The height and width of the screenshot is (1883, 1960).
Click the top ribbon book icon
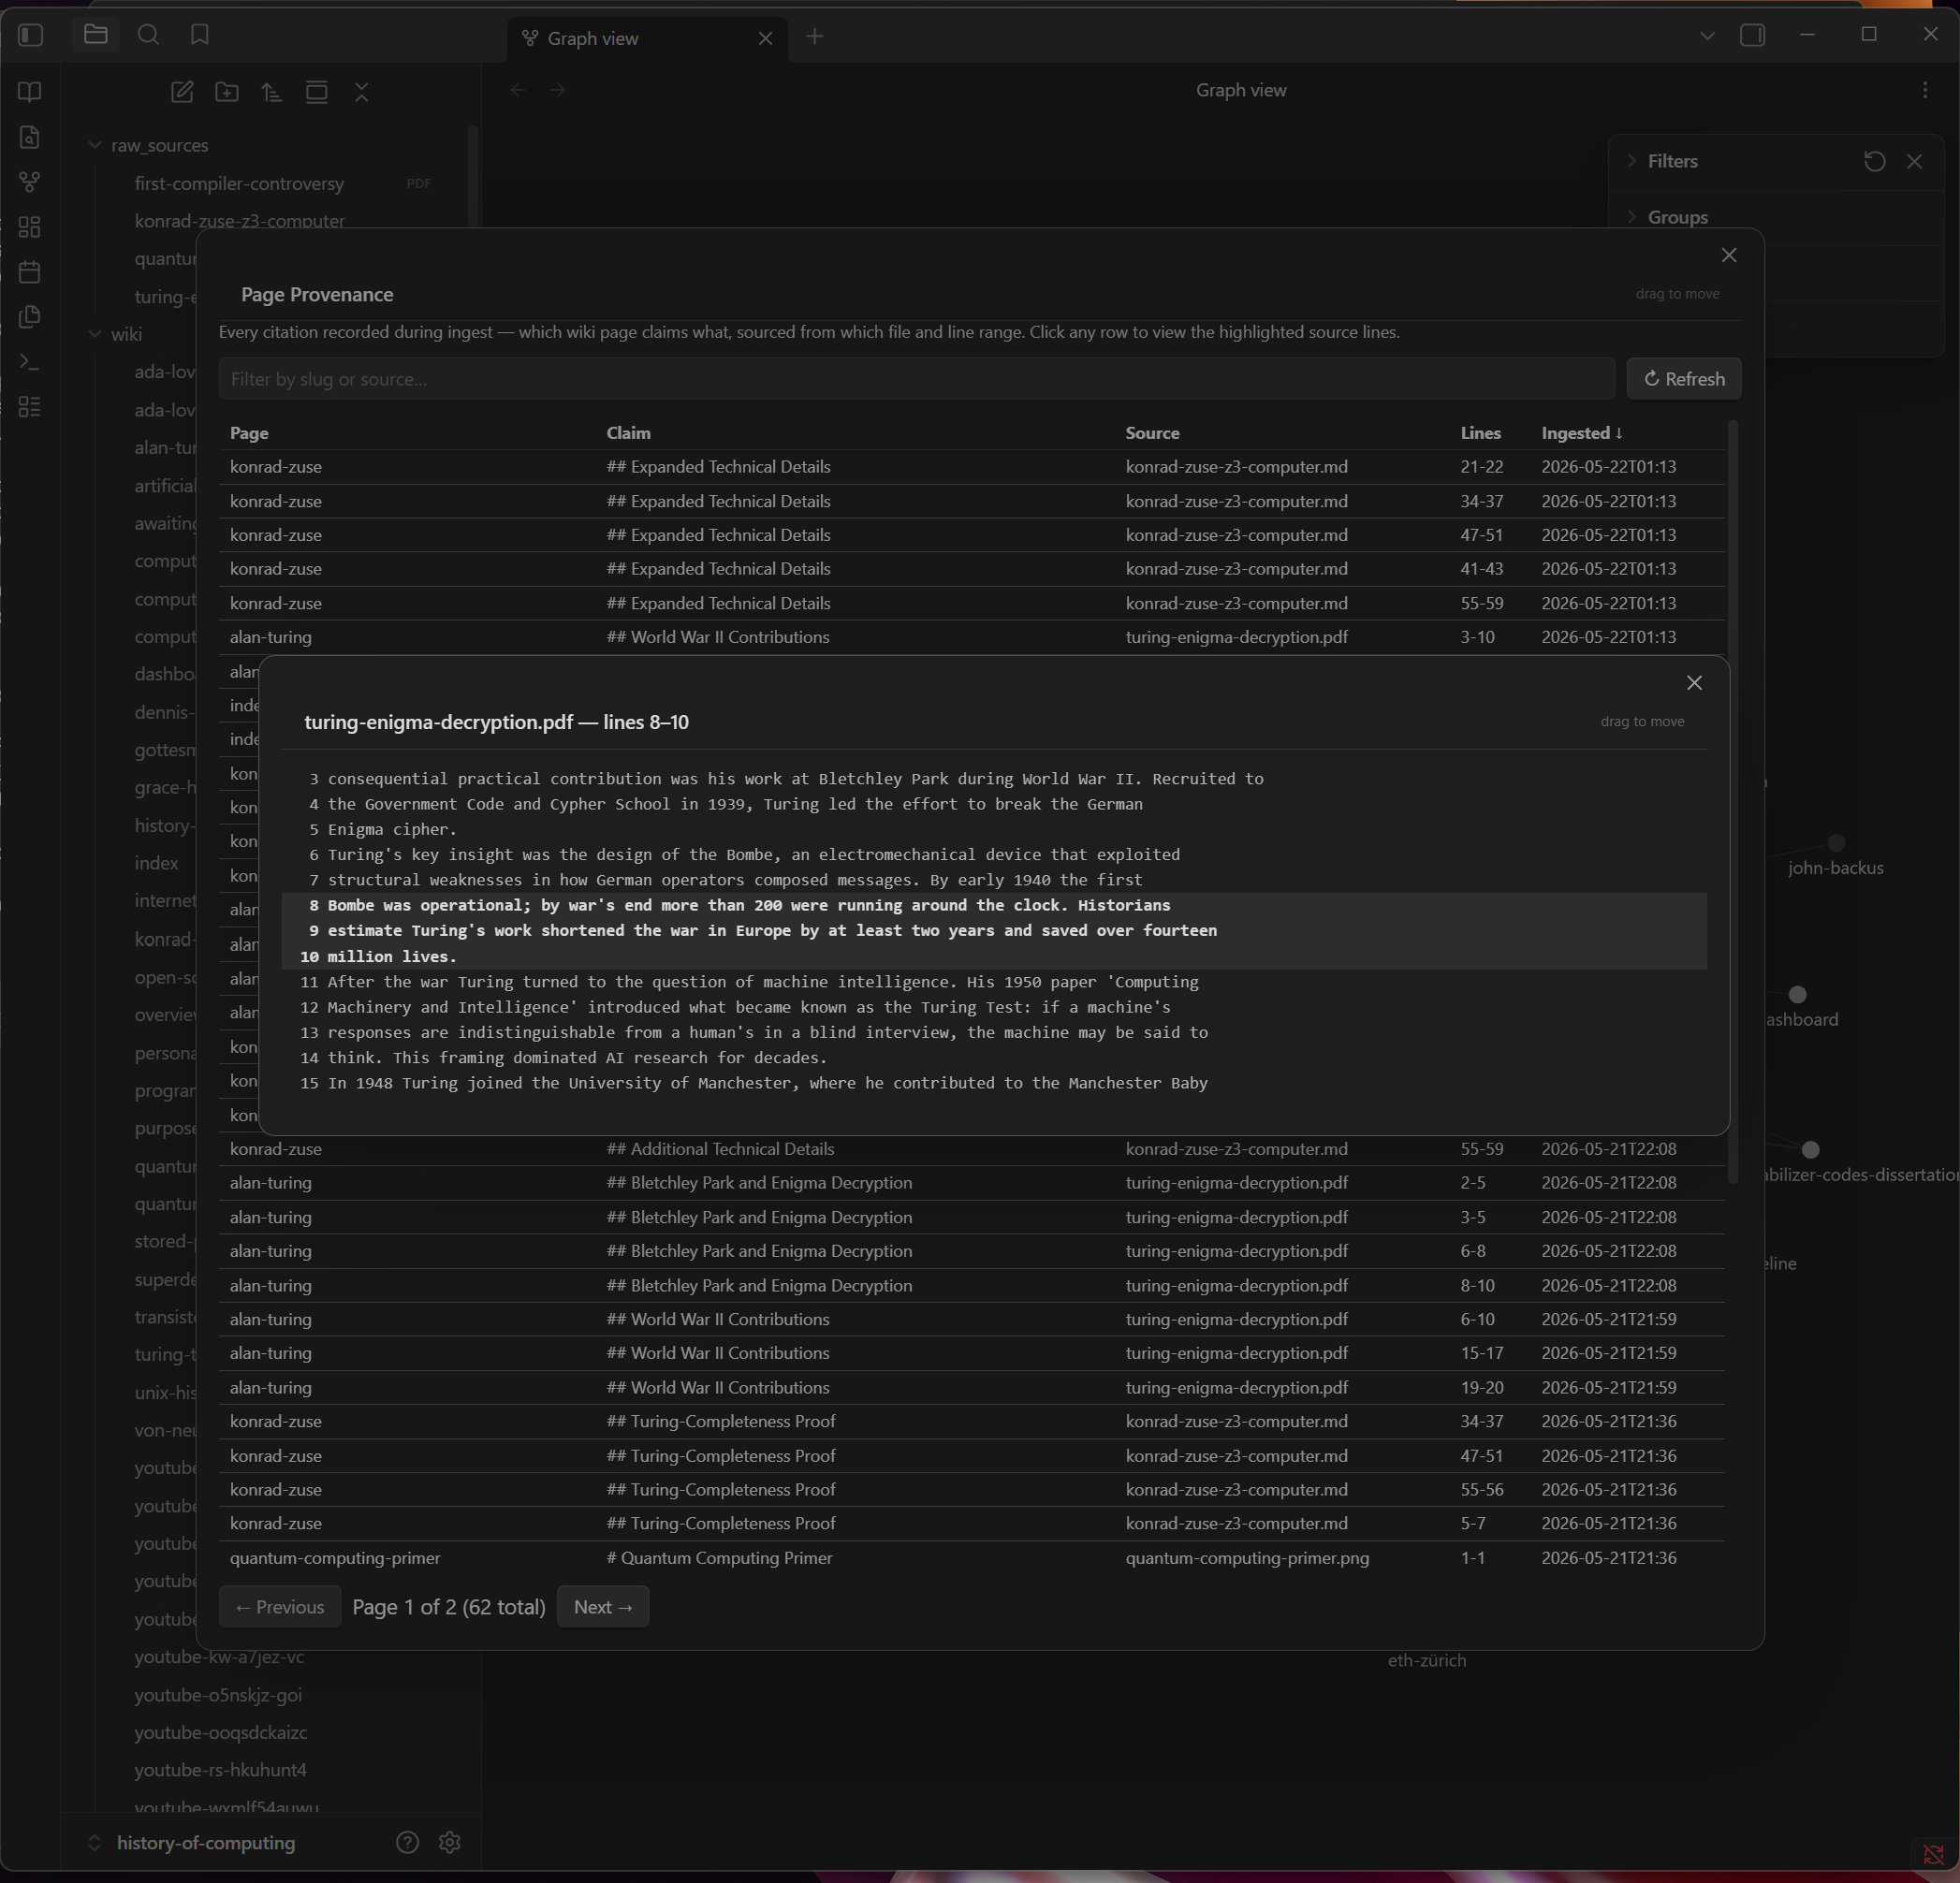(x=30, y=92)
